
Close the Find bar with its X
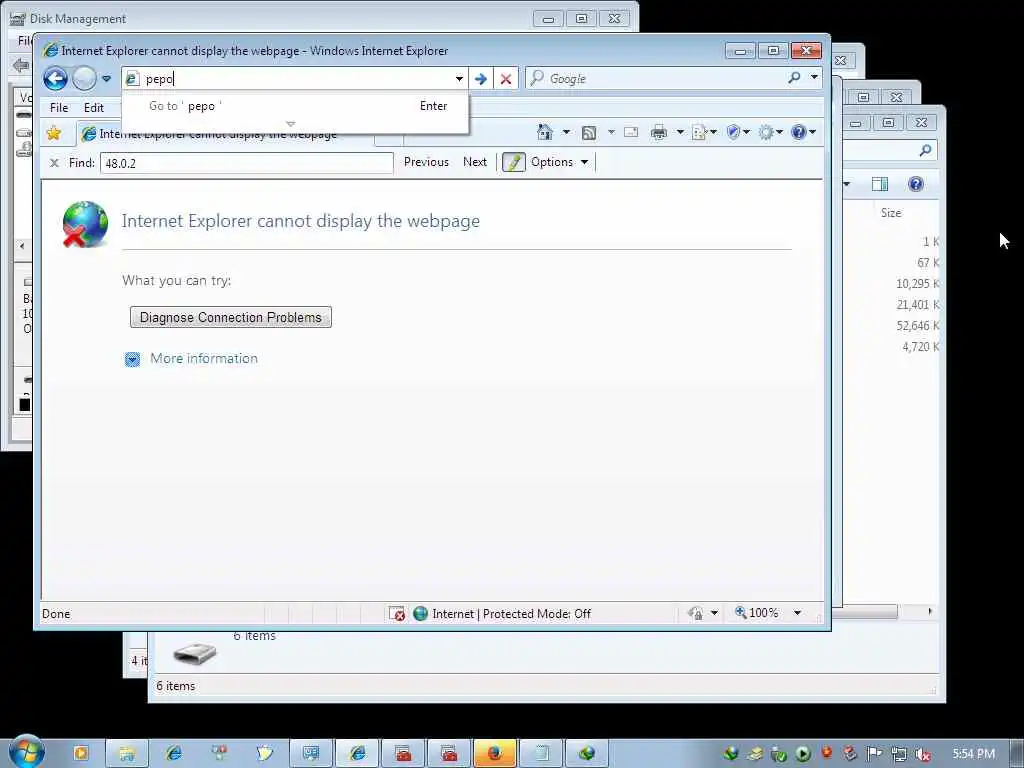(x=54, y=163)
